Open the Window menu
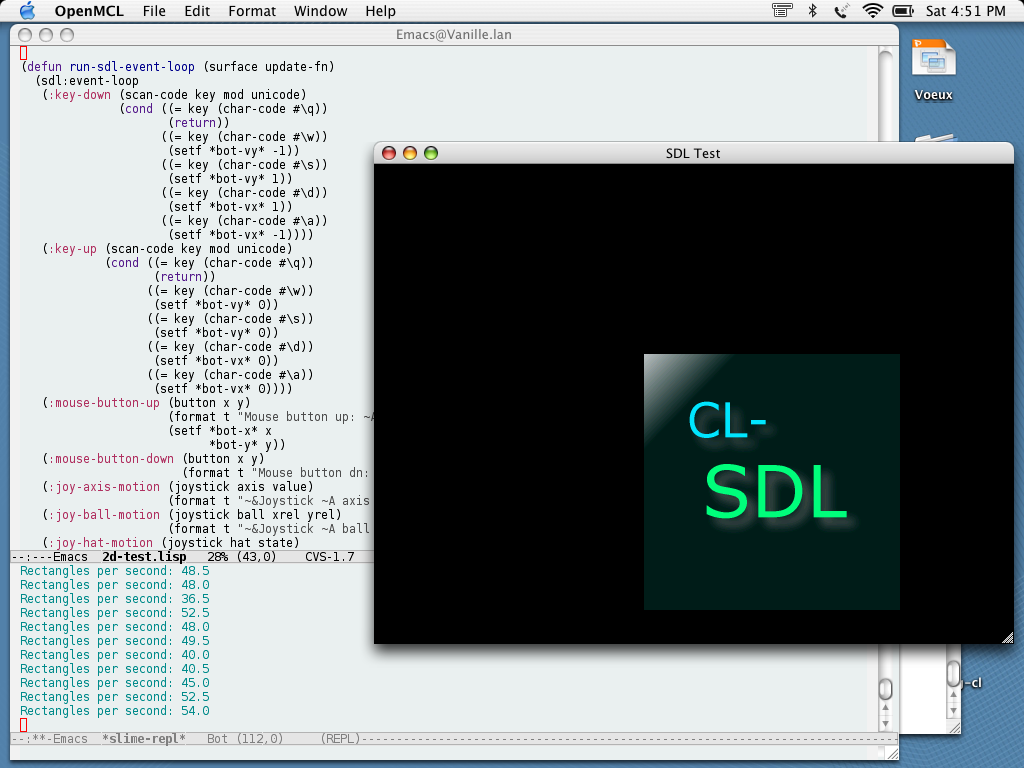 (x=321, y=11)
